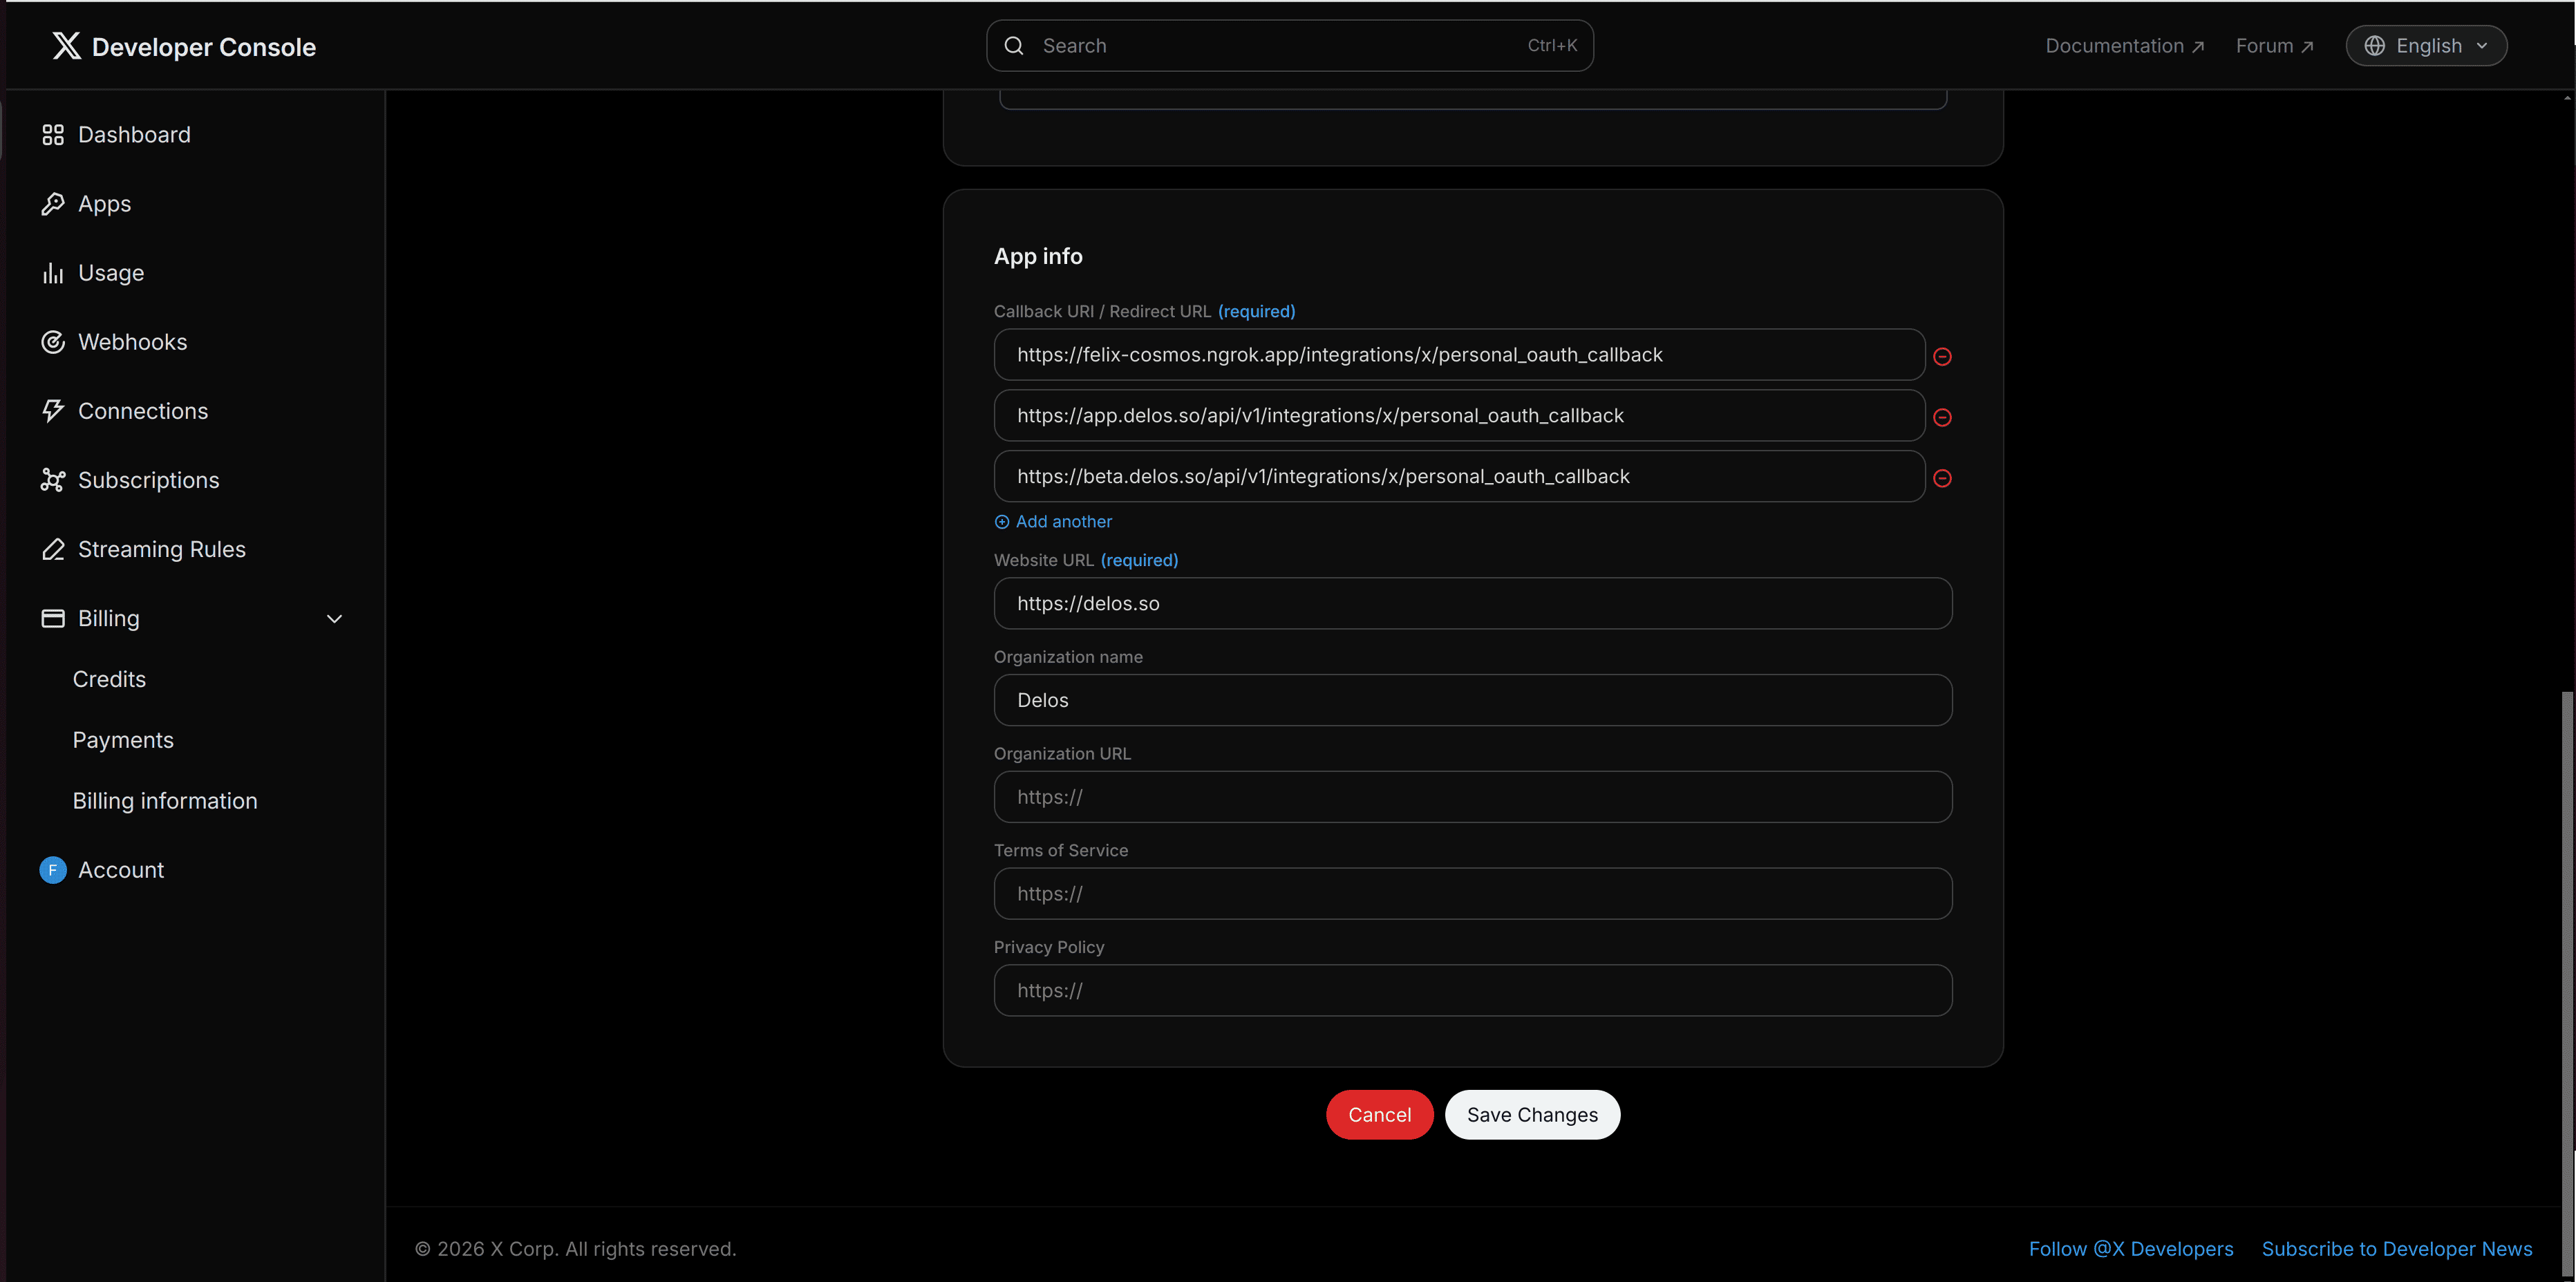This screenshot has height=1282, width=2576.
Task: Remove the app.delos.so callback URL
Action: tap(1942, 417)
